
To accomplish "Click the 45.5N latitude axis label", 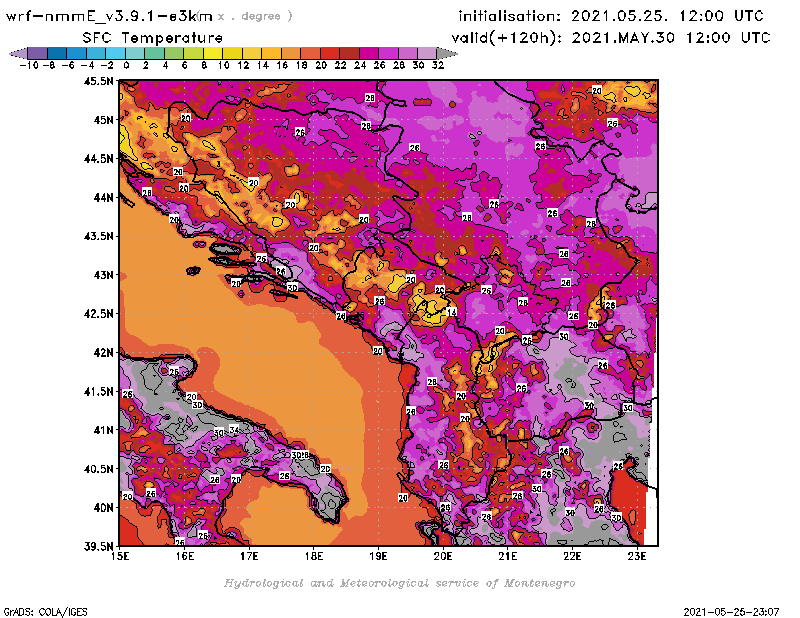I will (x=97, y=81).
